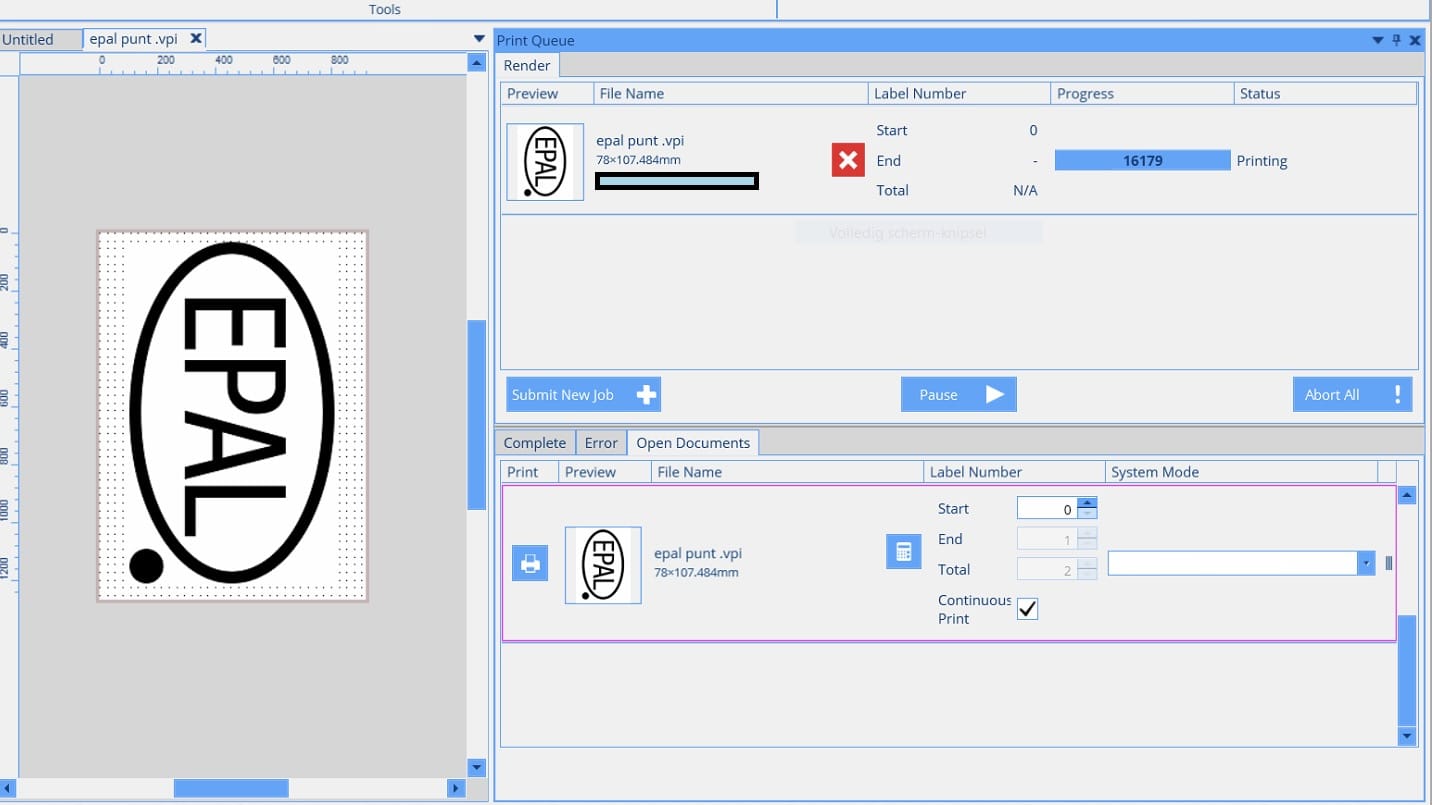Pause the current print job
Image resolution: width=1432 pixels, height=805 pixels.
tap(959, 394)
